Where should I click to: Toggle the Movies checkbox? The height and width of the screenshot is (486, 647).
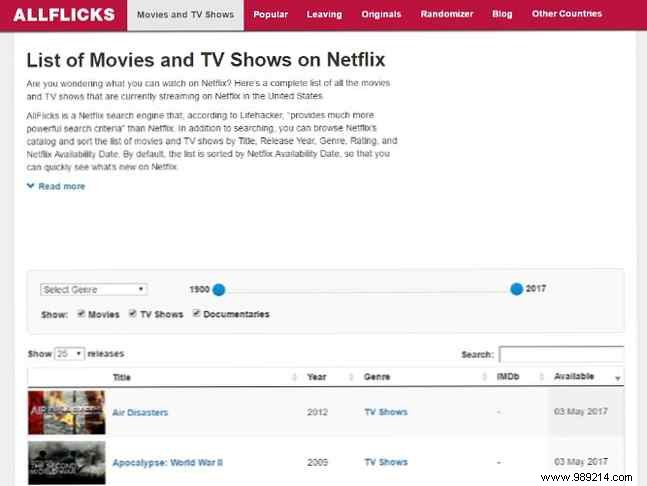(81, 314)
